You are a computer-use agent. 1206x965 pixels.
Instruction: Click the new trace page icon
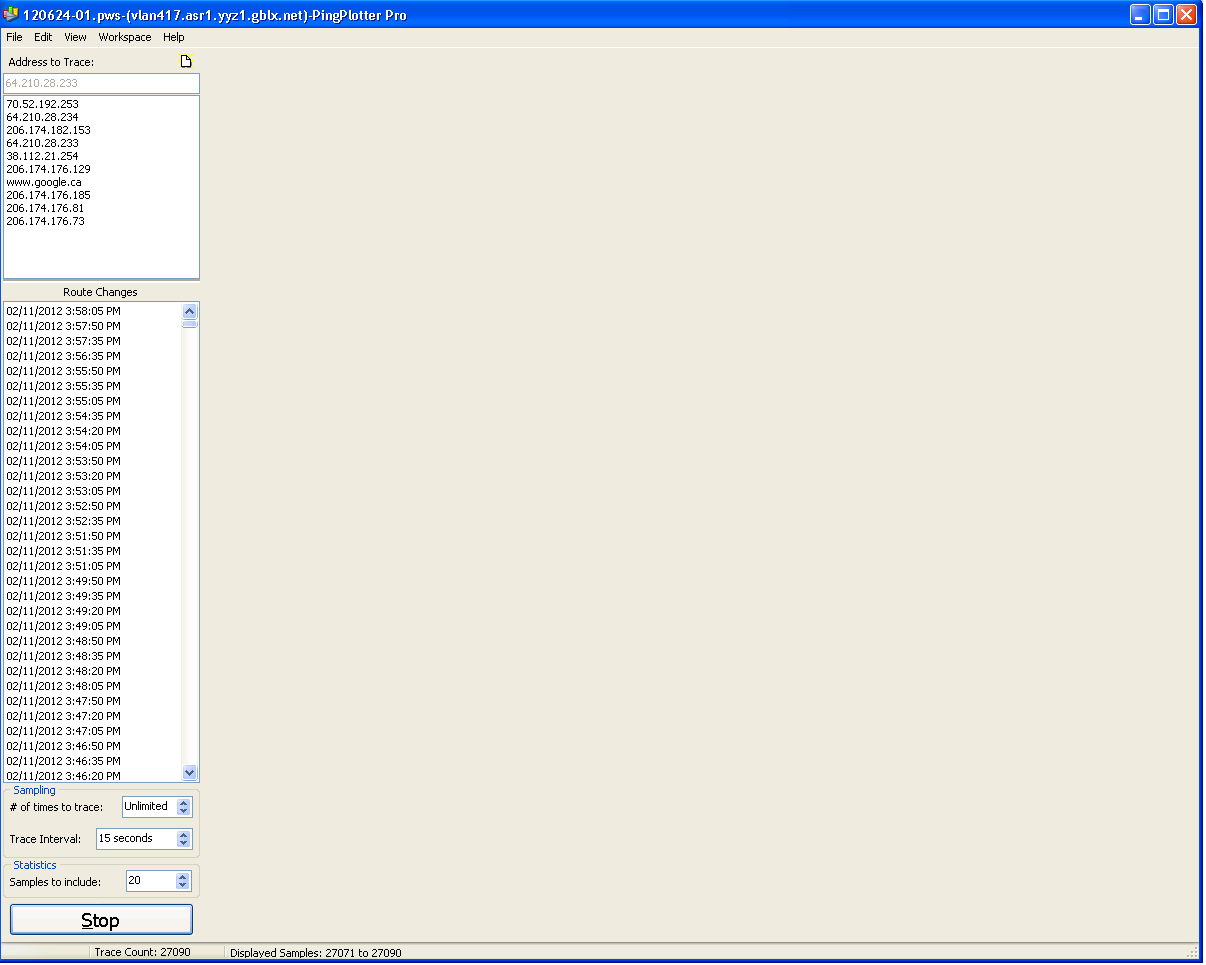[x=185, y=62]
